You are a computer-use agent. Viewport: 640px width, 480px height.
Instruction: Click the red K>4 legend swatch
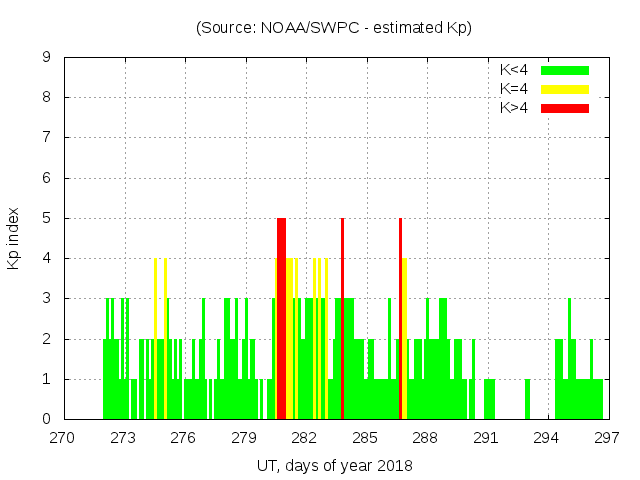click(565, 108)
